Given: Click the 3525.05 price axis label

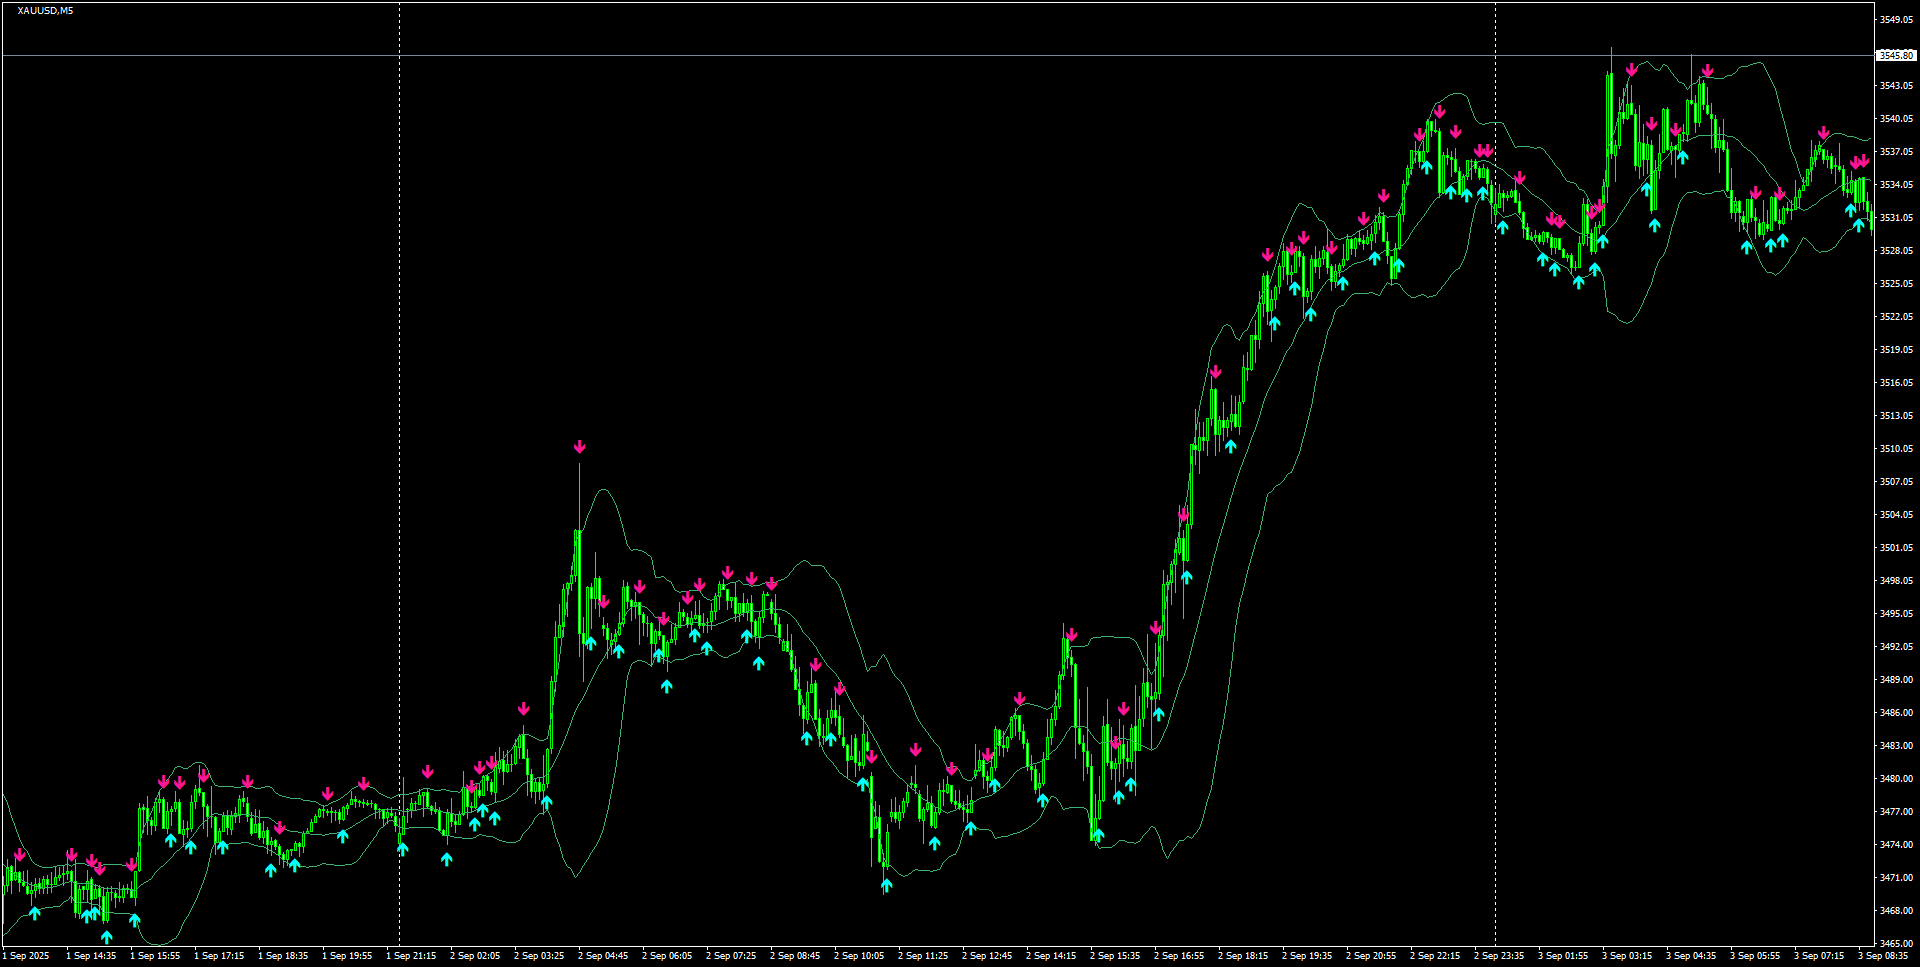Looking at the screenshot, I should click(1896, 284).
